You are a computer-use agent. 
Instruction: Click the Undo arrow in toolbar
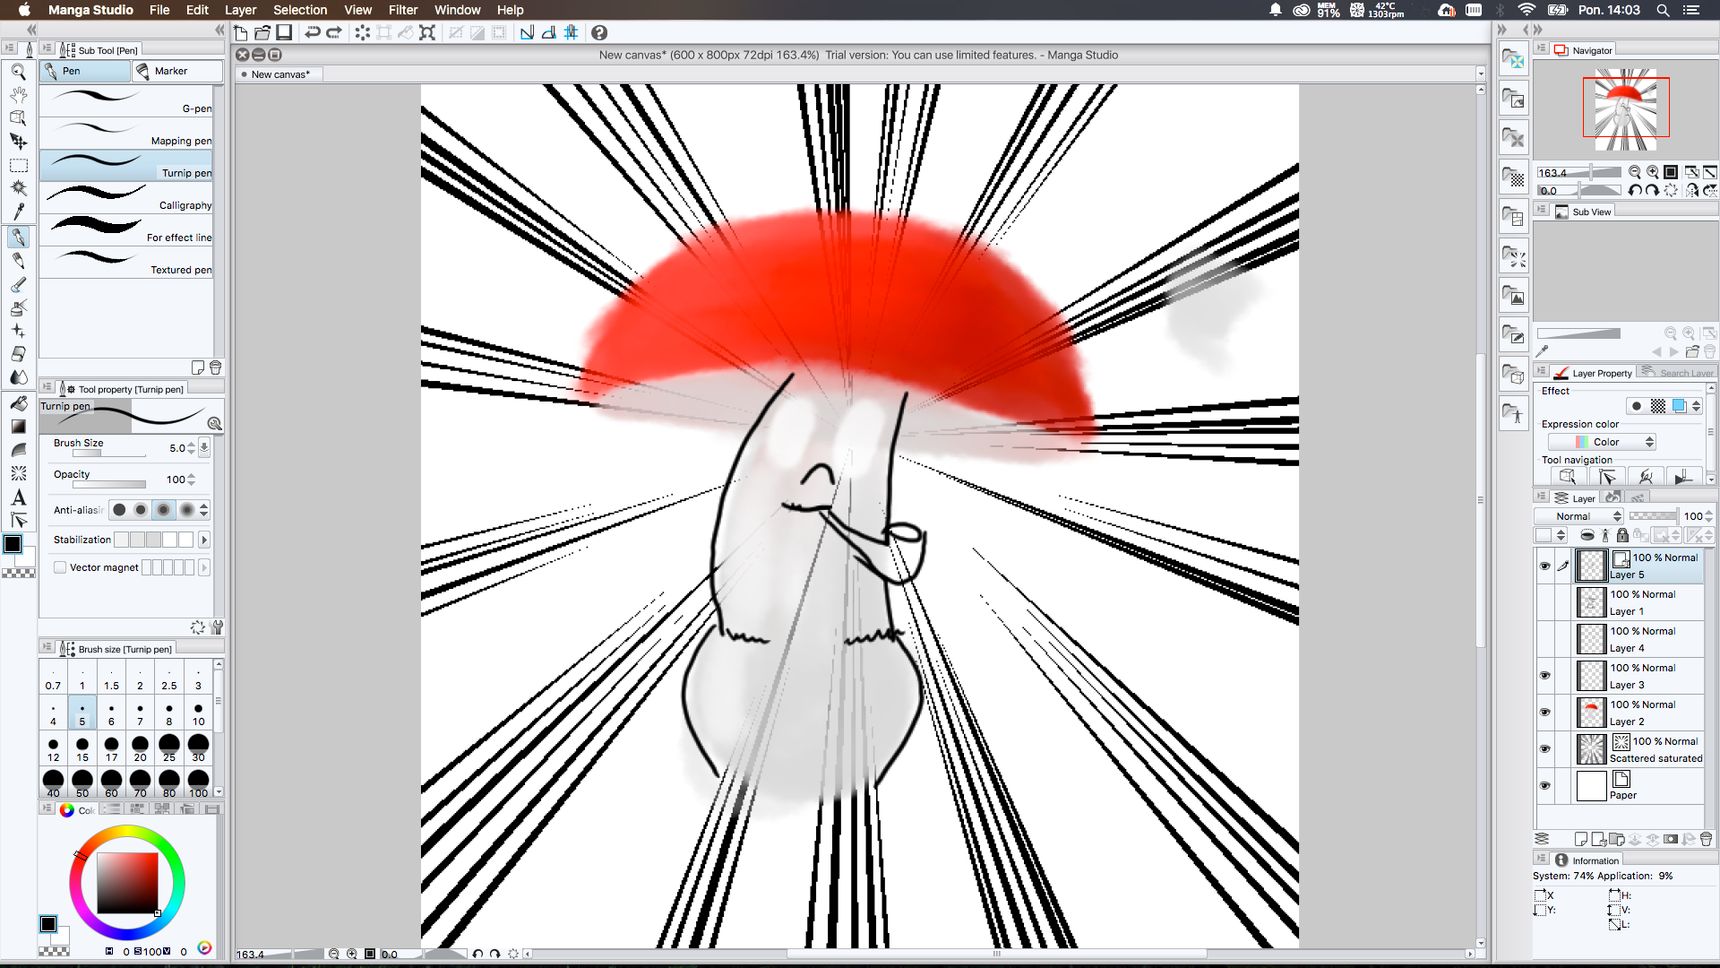pos(312,33)
